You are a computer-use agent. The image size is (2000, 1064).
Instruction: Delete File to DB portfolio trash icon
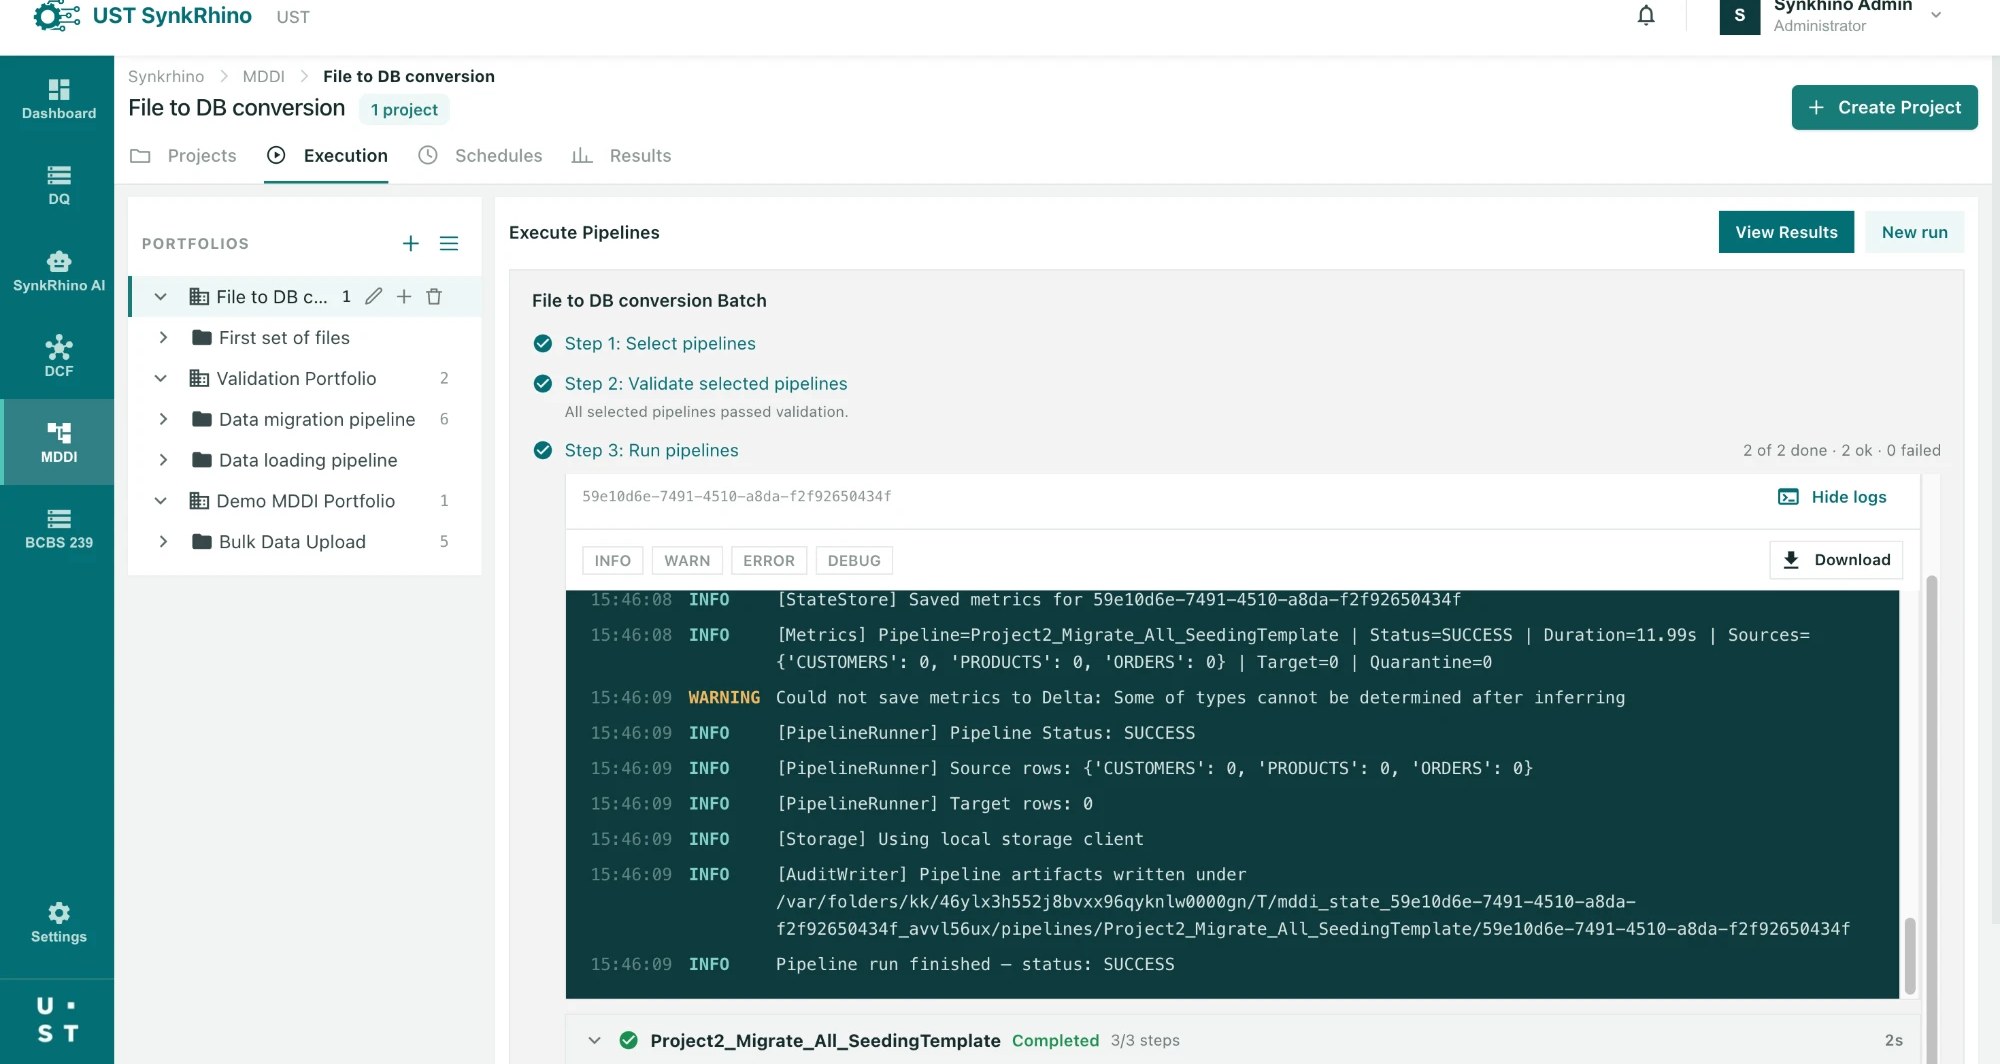(x=434, y=296)
